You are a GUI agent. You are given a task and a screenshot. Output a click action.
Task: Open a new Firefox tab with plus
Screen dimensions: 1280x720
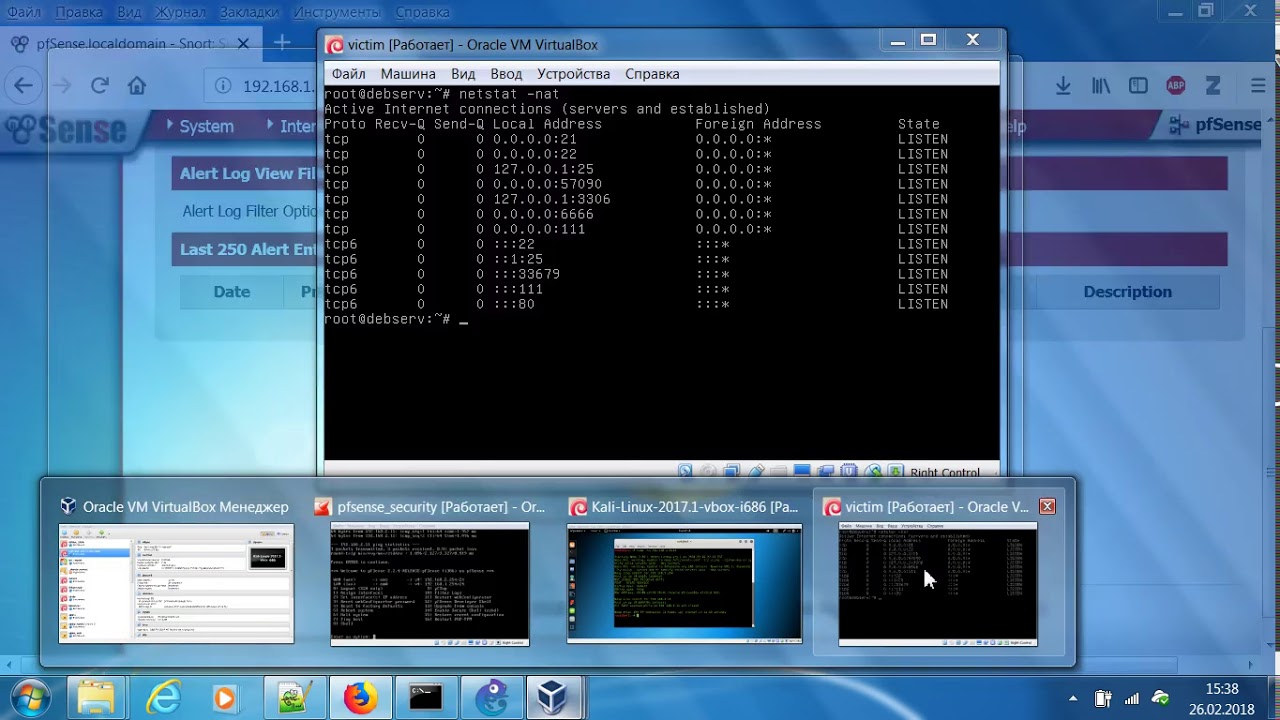click(282, 43)
